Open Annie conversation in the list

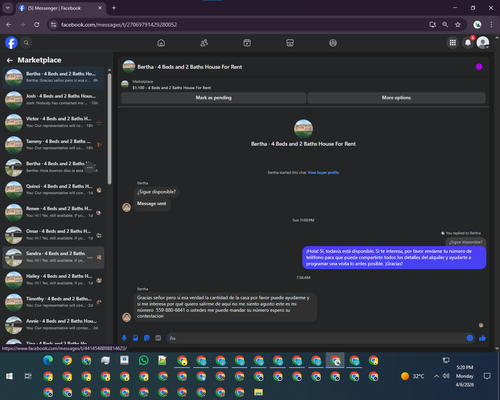tap(53, 324)
